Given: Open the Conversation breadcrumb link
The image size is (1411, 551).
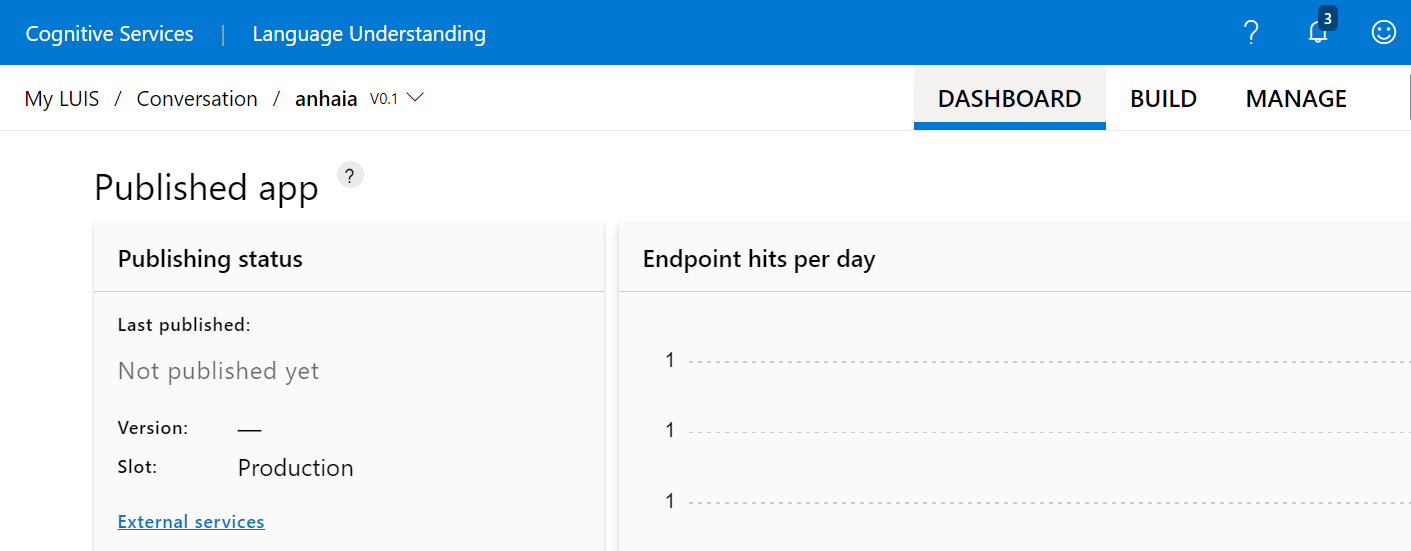Looking at the screenshot, I should pos(197,99).
